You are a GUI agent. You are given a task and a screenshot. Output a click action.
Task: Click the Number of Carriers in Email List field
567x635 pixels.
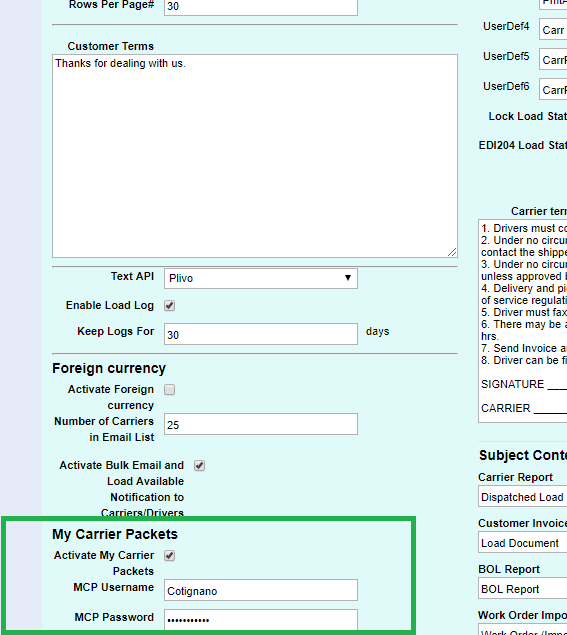[261, 424]
